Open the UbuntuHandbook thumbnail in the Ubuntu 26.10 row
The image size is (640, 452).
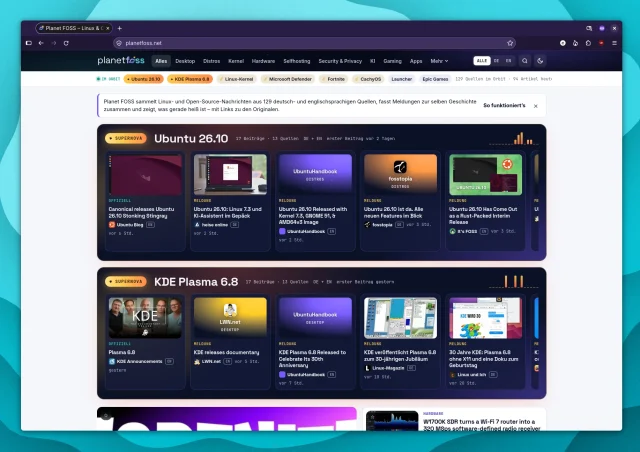[315, 174]
